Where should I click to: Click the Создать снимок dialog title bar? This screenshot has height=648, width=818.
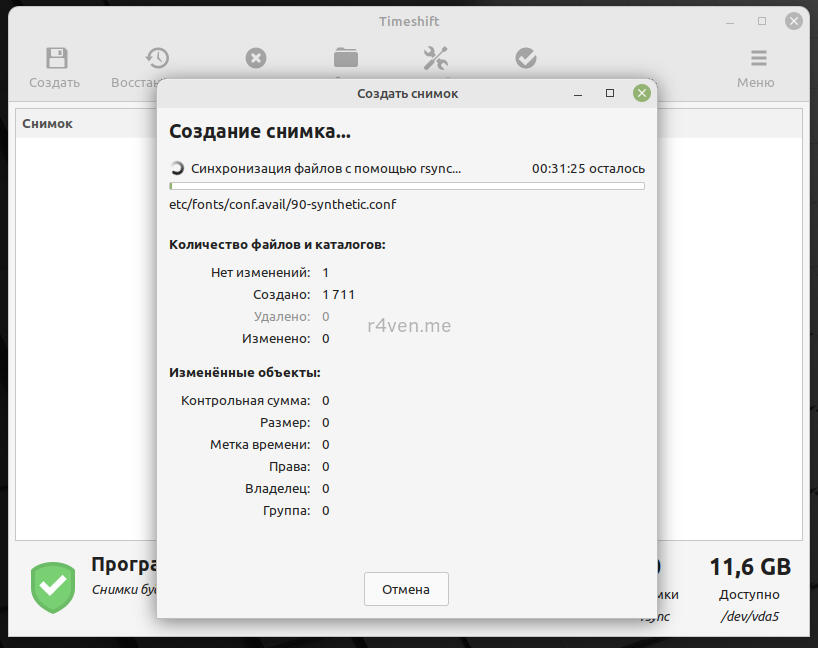(407, 93)
